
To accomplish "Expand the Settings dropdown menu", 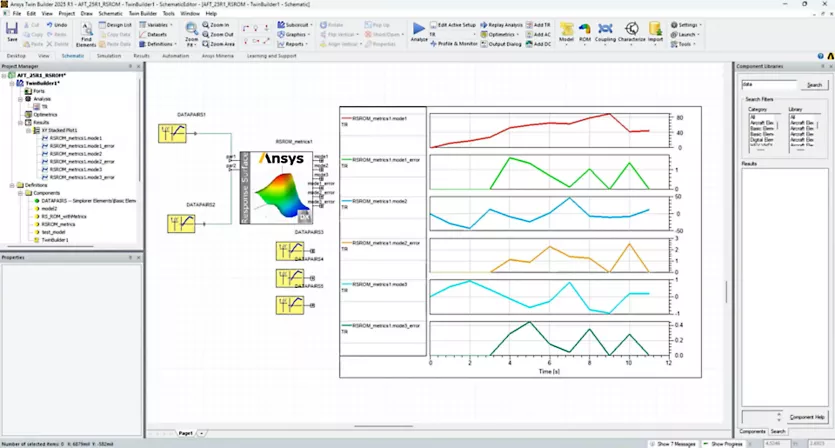I will coord(688,24).
